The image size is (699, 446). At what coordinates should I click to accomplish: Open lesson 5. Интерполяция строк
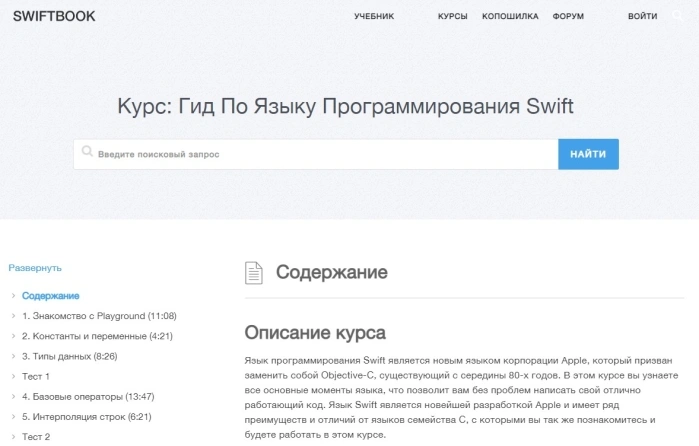[87, 417]
